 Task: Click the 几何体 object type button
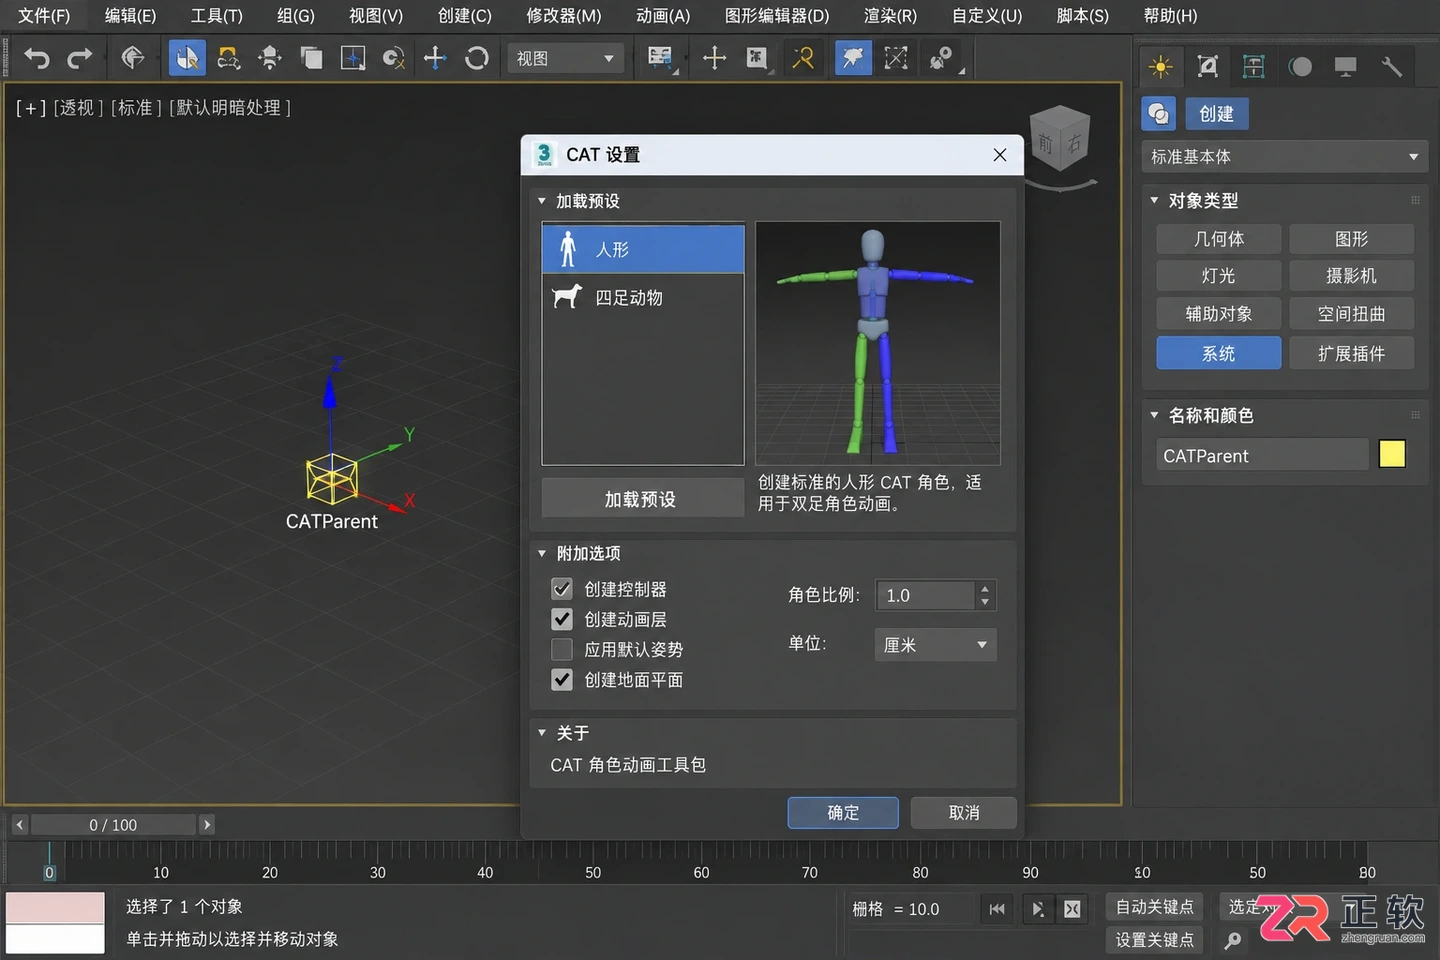click(x=1219, y=239)
